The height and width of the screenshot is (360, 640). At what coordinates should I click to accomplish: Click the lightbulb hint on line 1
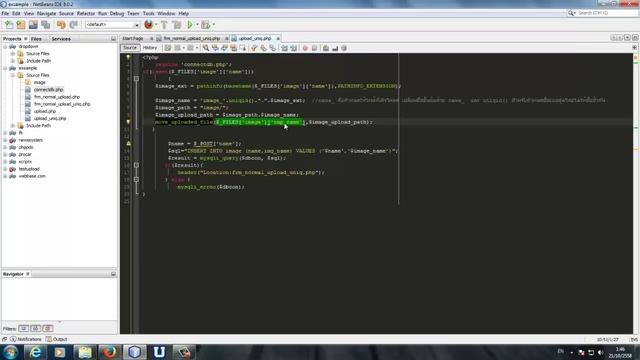tap(129, 58)
